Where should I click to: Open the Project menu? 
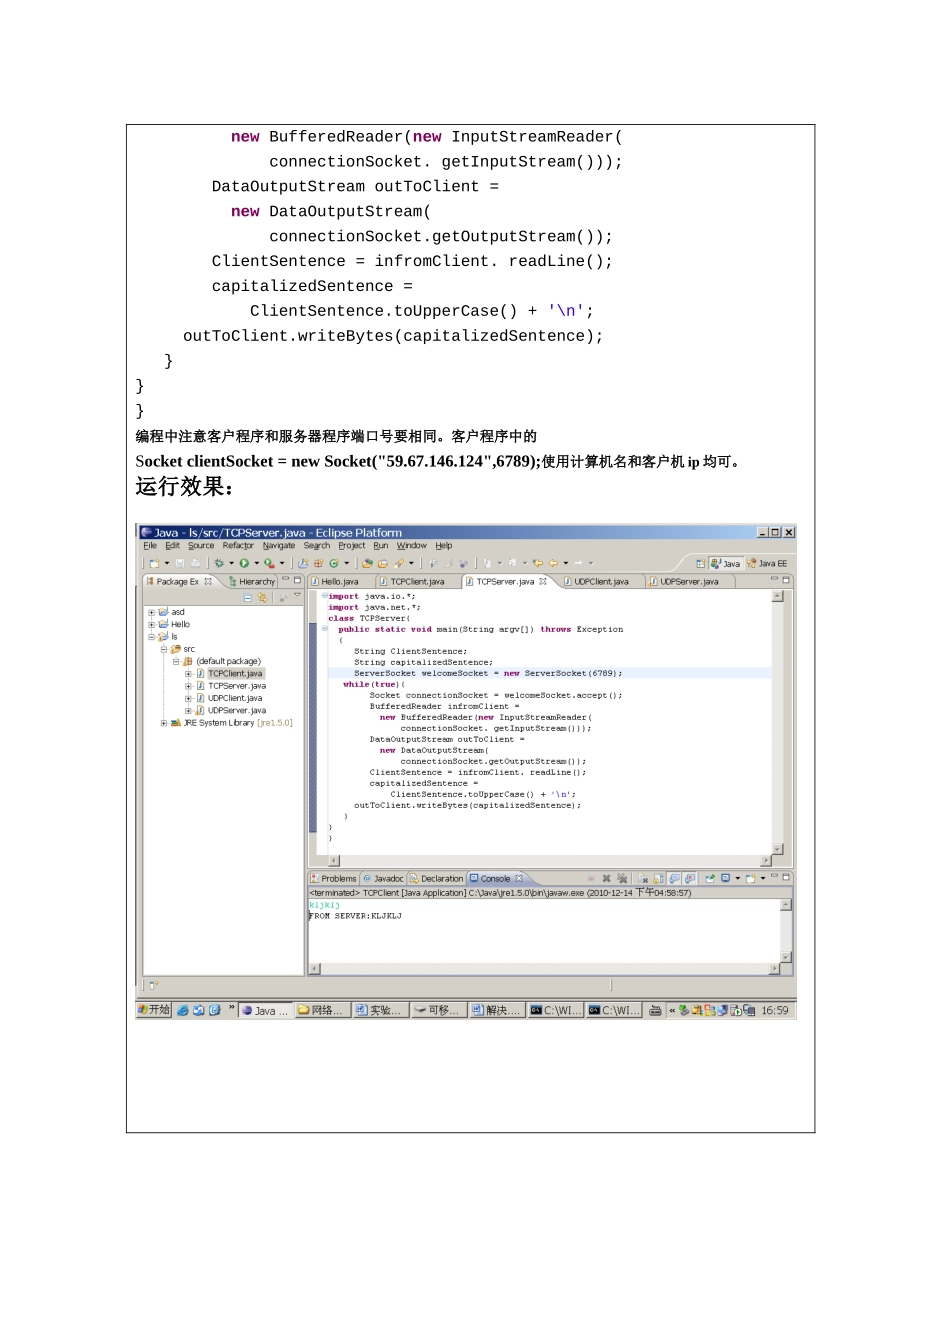[x=352, y=546]
